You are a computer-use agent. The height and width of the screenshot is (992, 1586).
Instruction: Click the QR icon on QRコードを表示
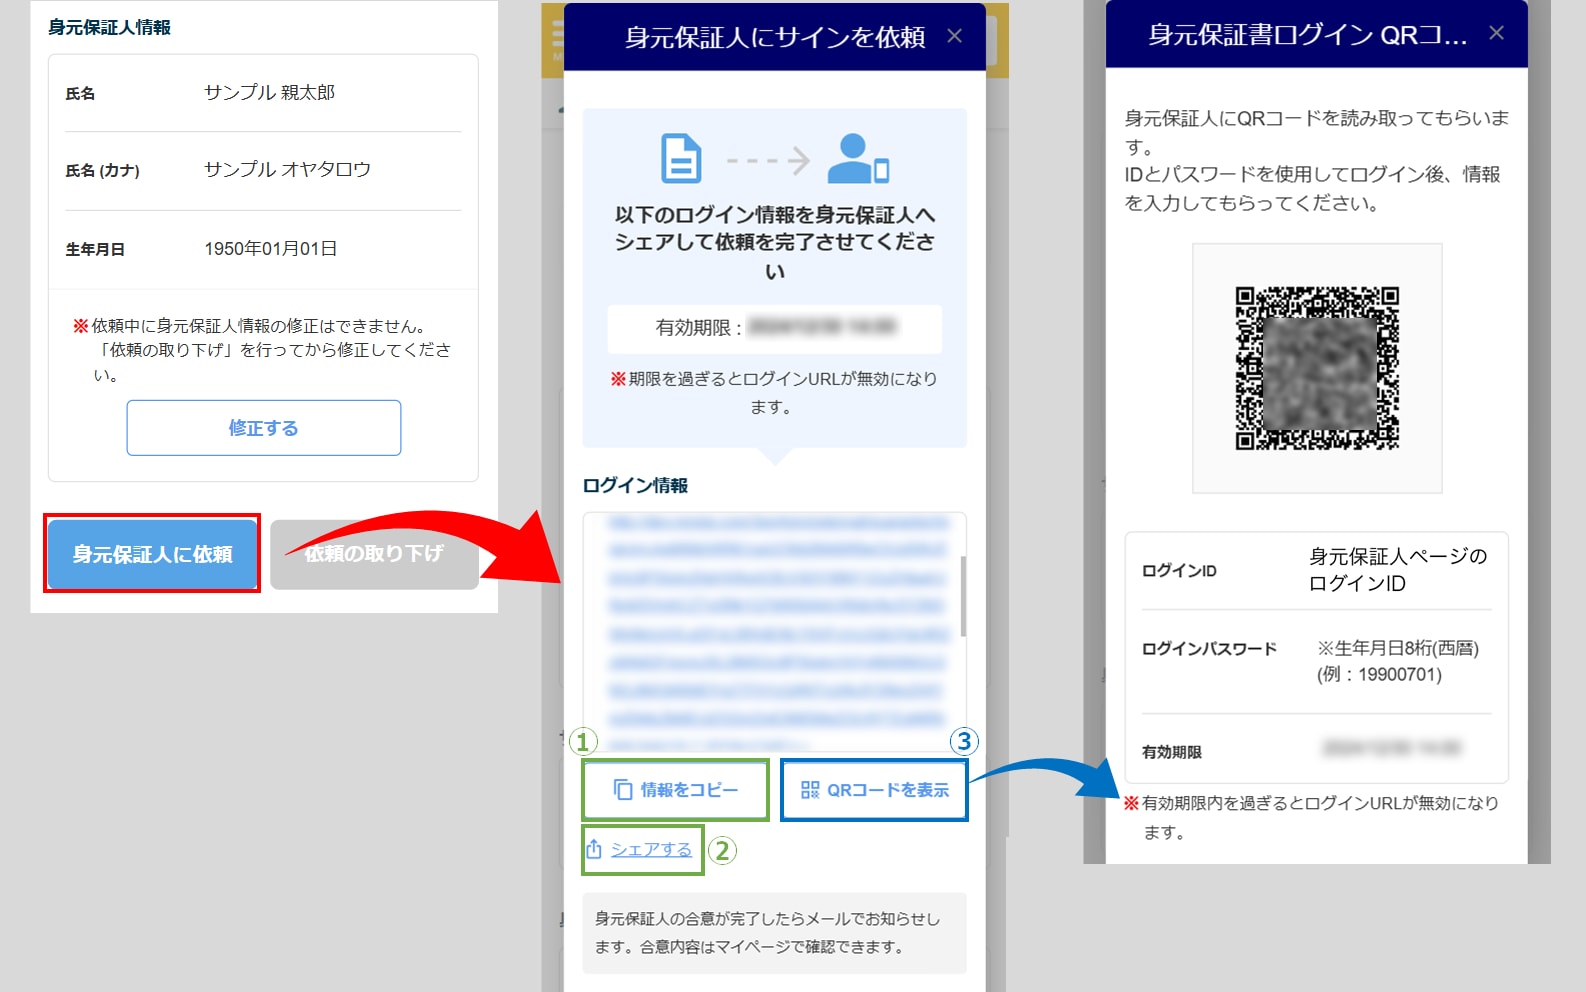pyautogui.click(x=810, y=790)
